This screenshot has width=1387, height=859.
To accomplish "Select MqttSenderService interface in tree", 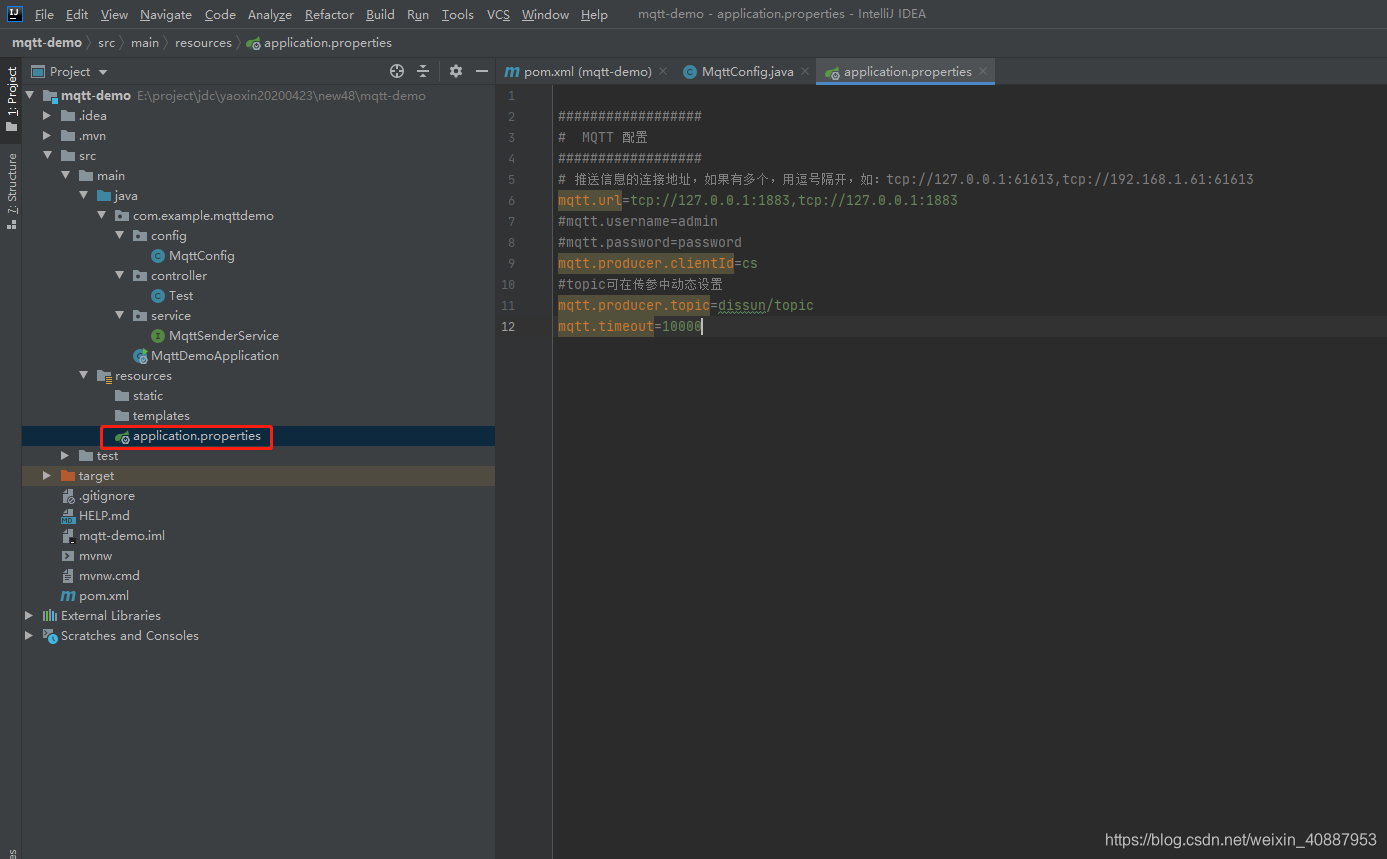I will 223,336.
